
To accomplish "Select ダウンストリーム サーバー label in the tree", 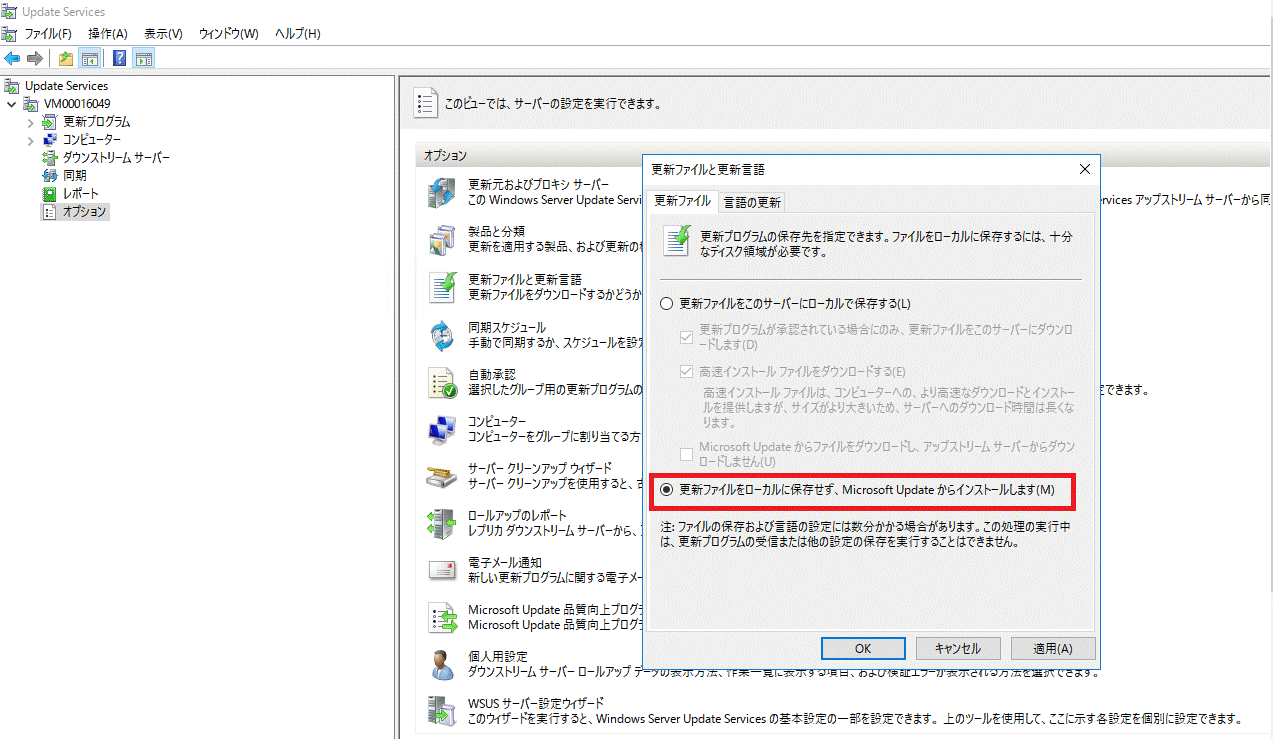I will 116,158.
